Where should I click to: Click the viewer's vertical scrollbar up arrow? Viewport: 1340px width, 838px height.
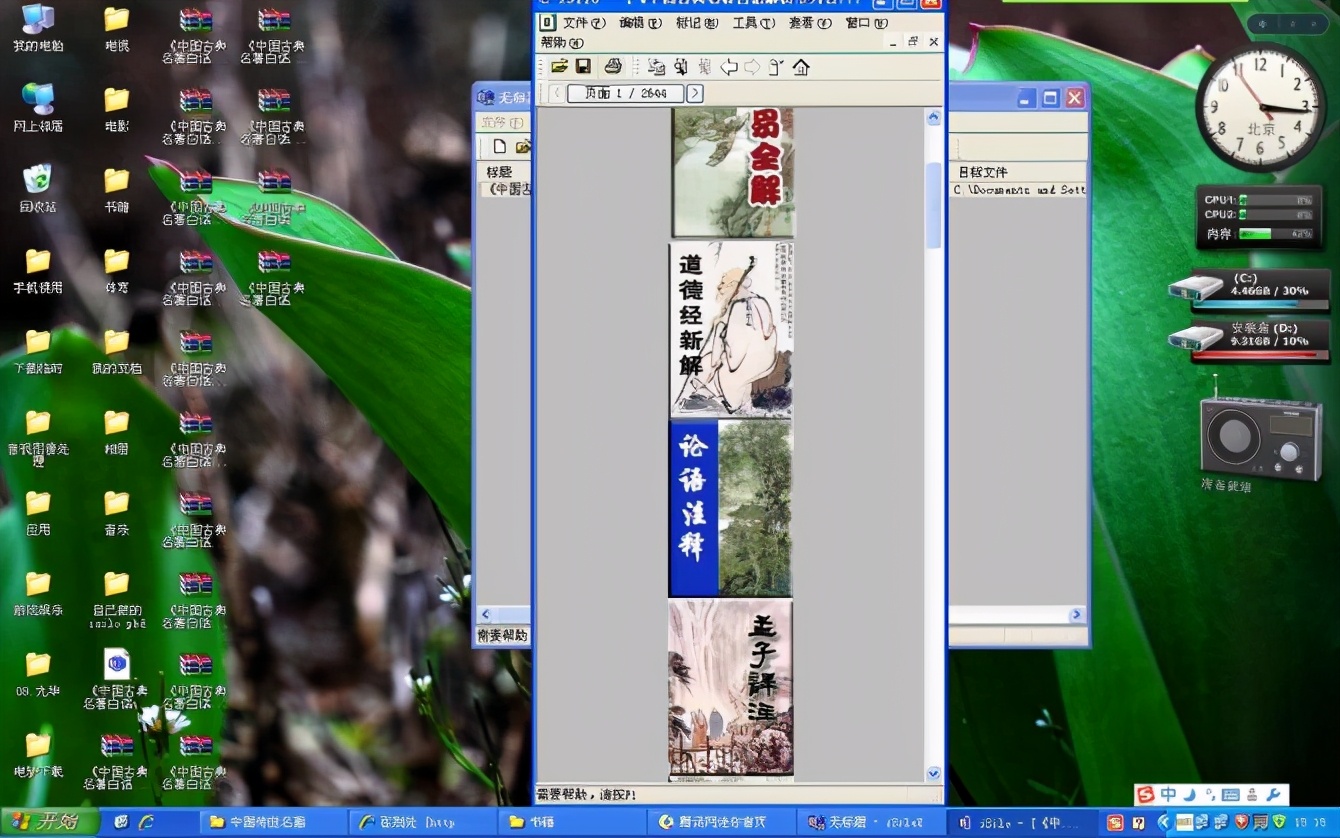(x=934, y=117)
